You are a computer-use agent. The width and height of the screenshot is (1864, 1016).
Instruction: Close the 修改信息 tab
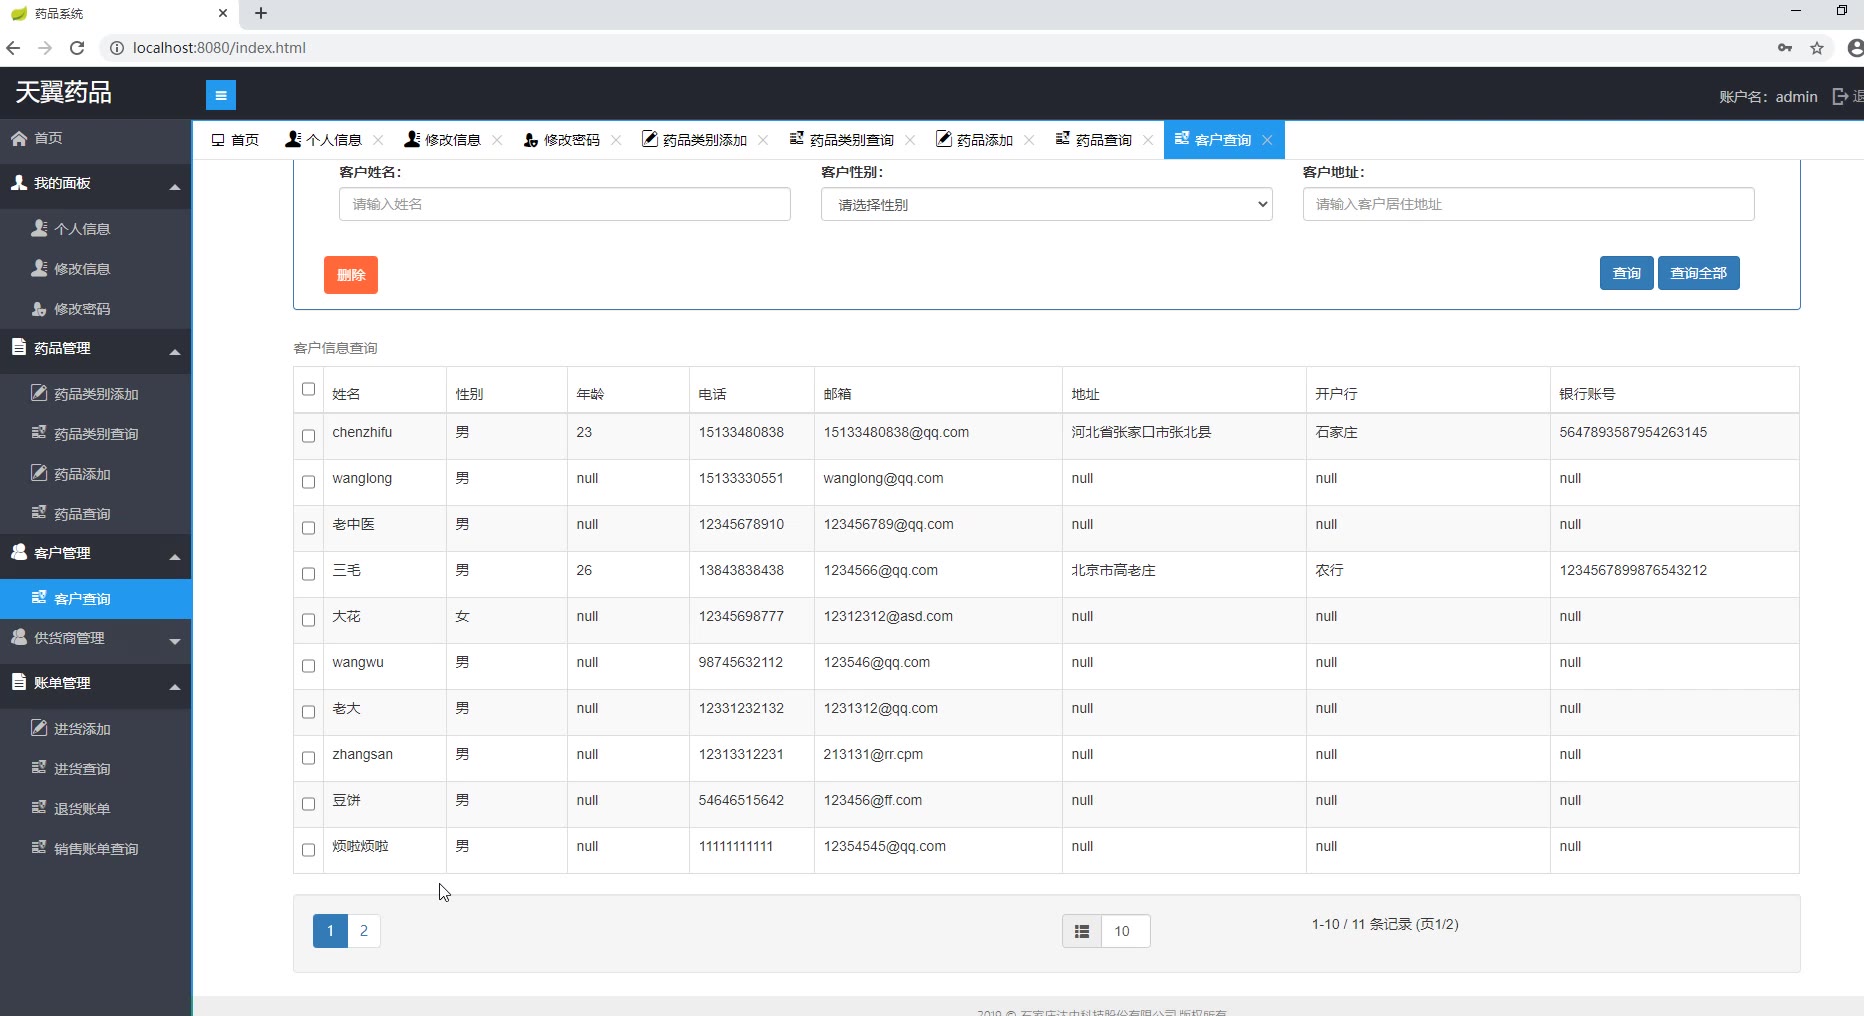click(x=497, y=140)
